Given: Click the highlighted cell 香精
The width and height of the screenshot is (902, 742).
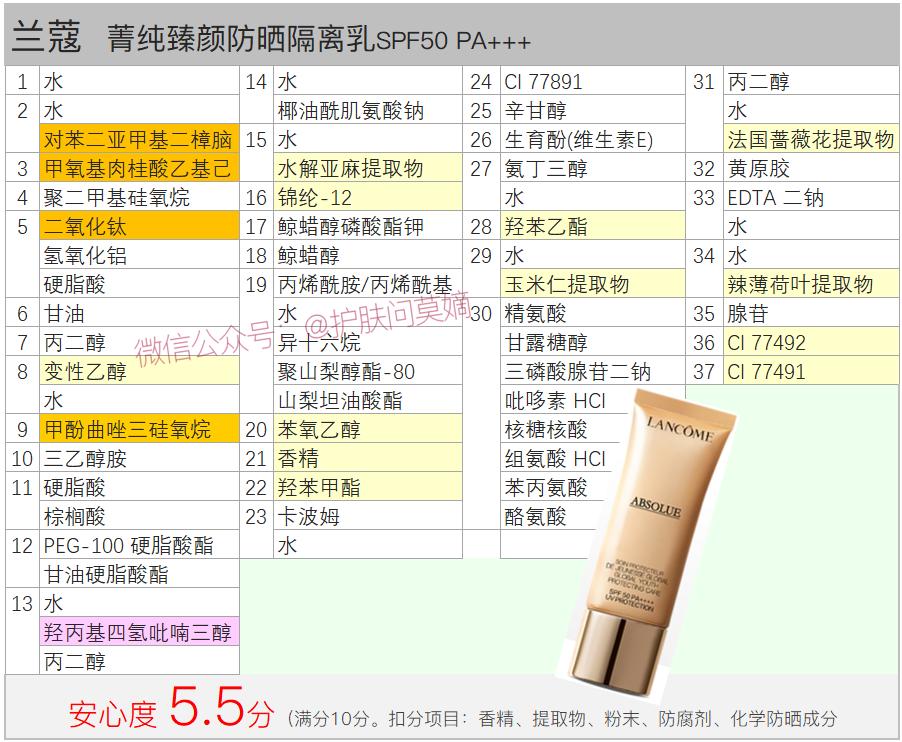Looking at the screenshot, I should tap(368, 458).
